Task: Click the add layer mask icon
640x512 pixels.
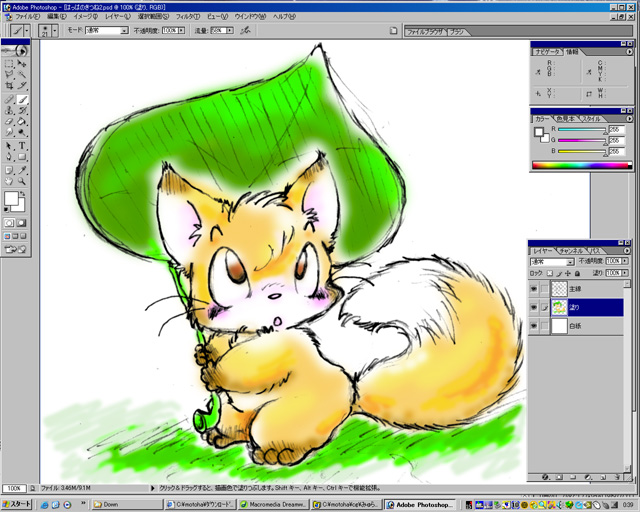Action: click(x=559, y=477)
